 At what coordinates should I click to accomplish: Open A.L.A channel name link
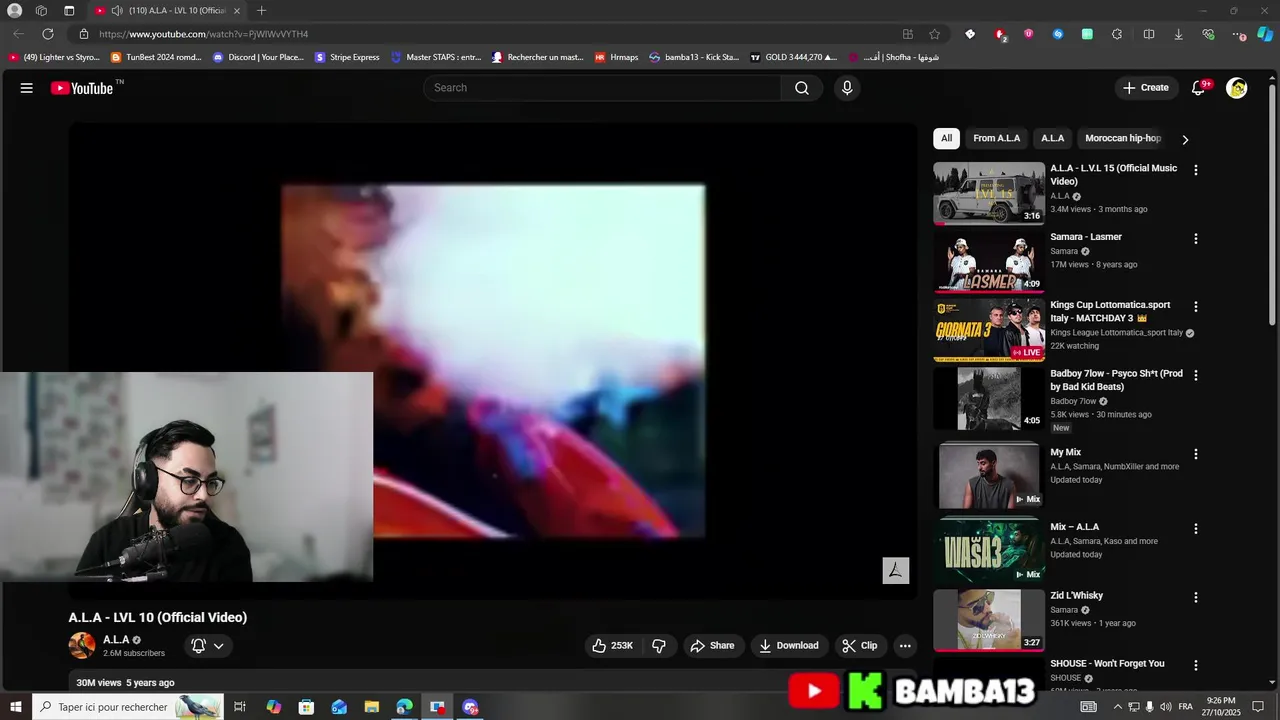tap(116, 640)
